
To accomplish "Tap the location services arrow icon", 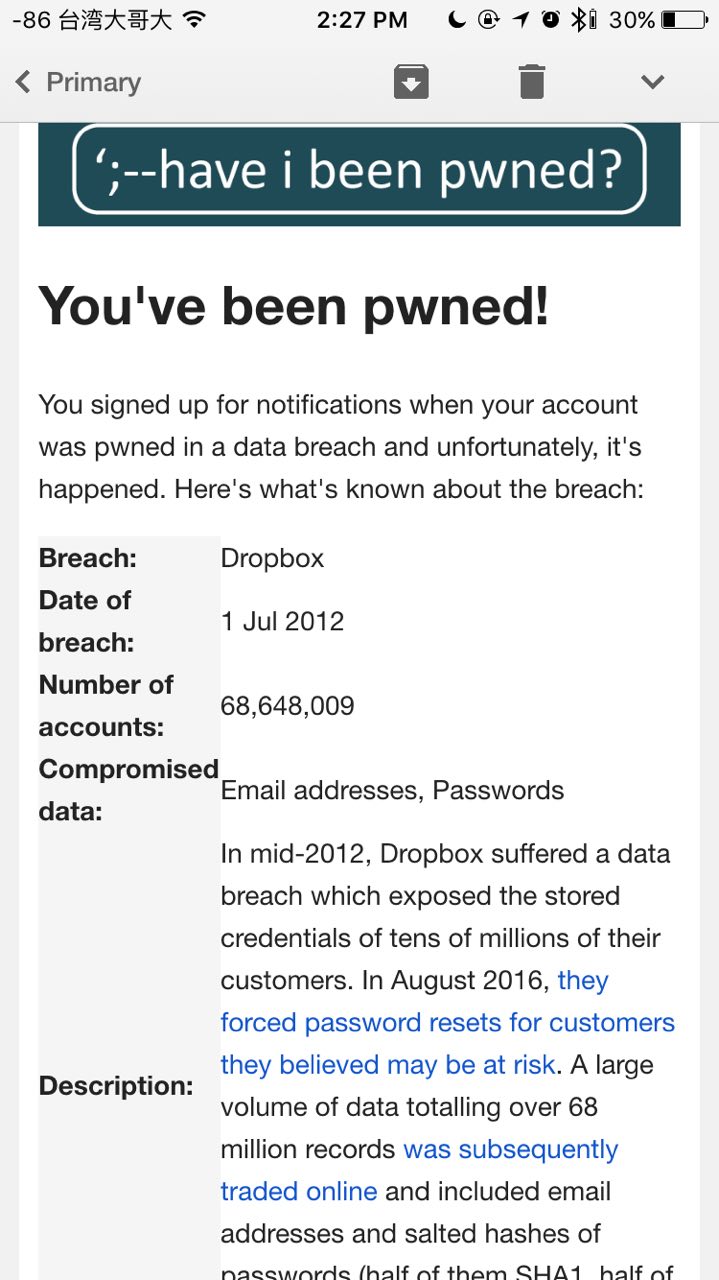I will click(521, 19).
